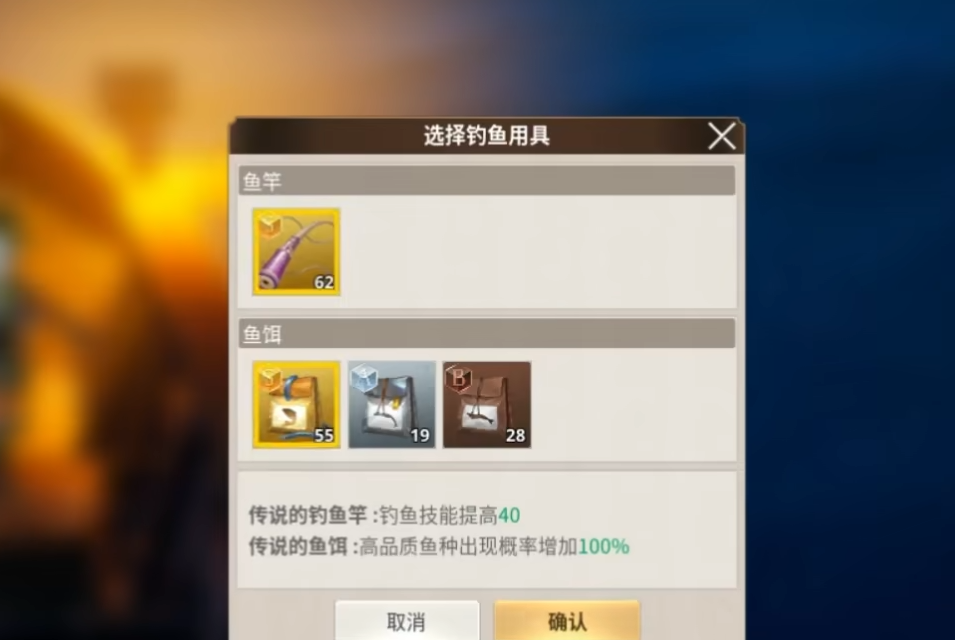Confirm selection with the 确认 button

tap(567, 621)
